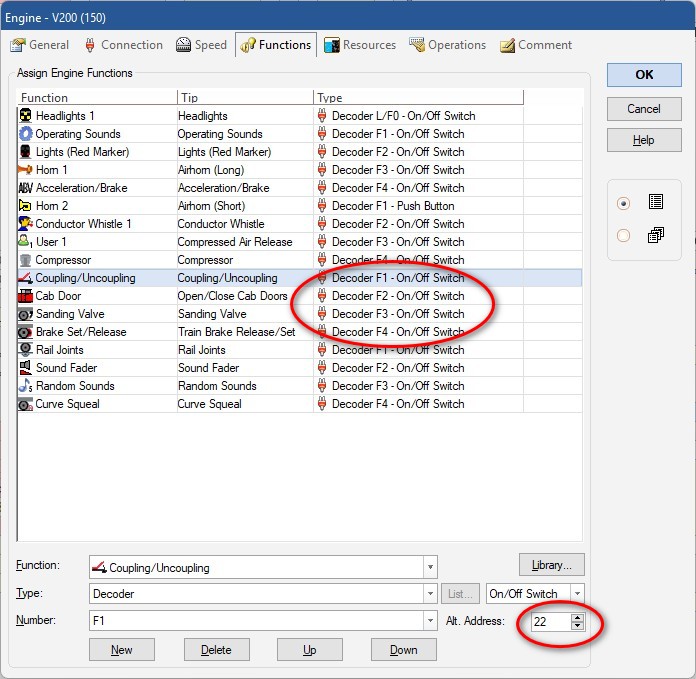Select the stacked pages radio button
The width and height of the screenshot is (696, 679).
(x=623, y=235)
